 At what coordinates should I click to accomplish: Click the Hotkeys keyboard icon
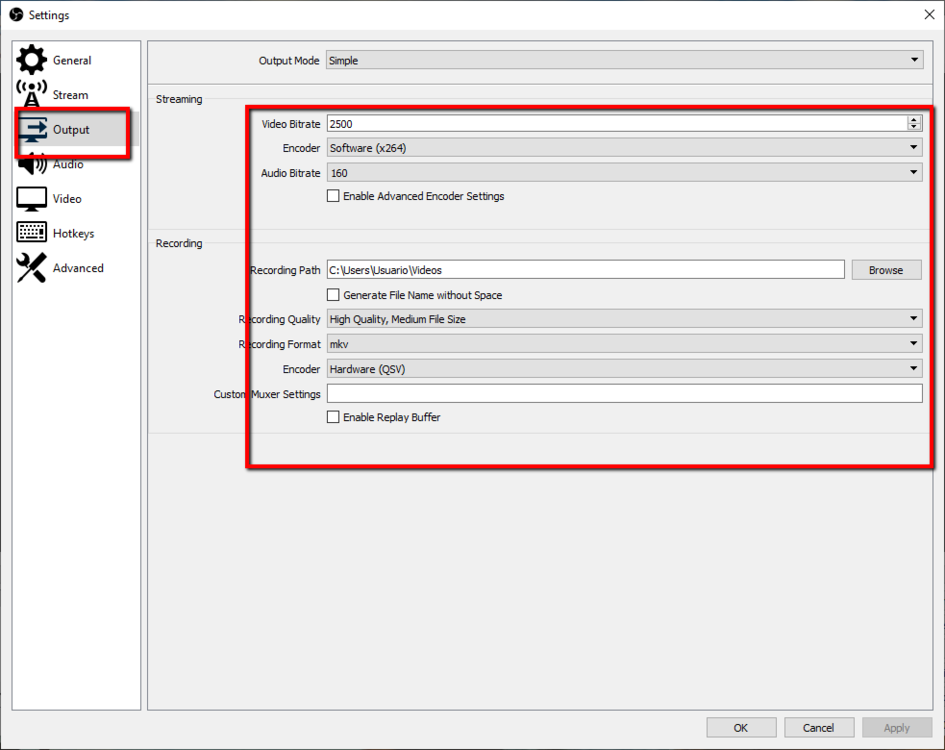point(32,233)
